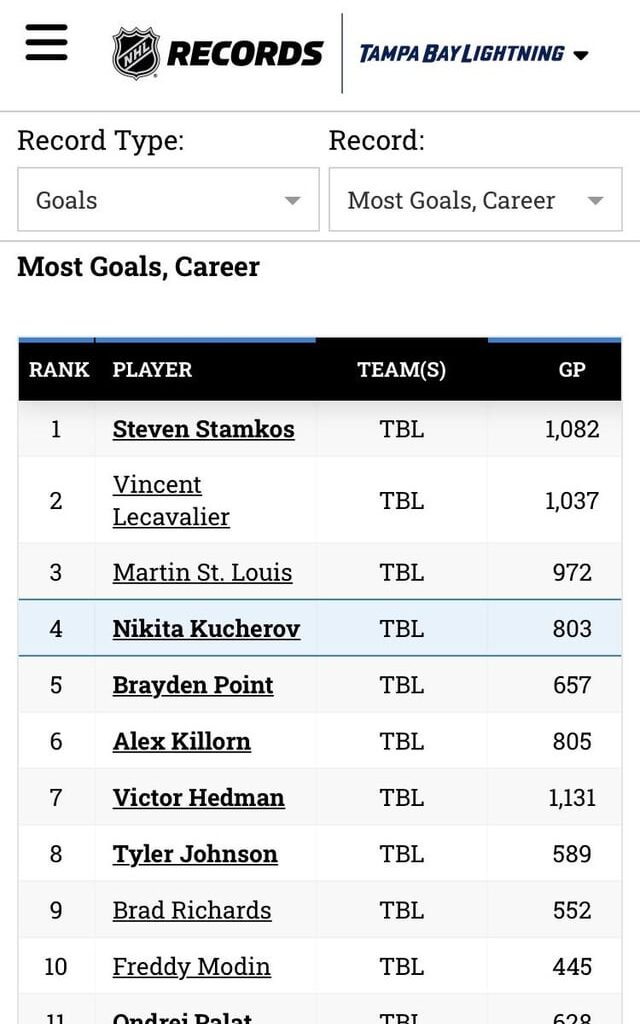Open the Record dropdown showing Most Goals, Career
This screenshot has height=1024, width=640.
(x=475, y=200)
